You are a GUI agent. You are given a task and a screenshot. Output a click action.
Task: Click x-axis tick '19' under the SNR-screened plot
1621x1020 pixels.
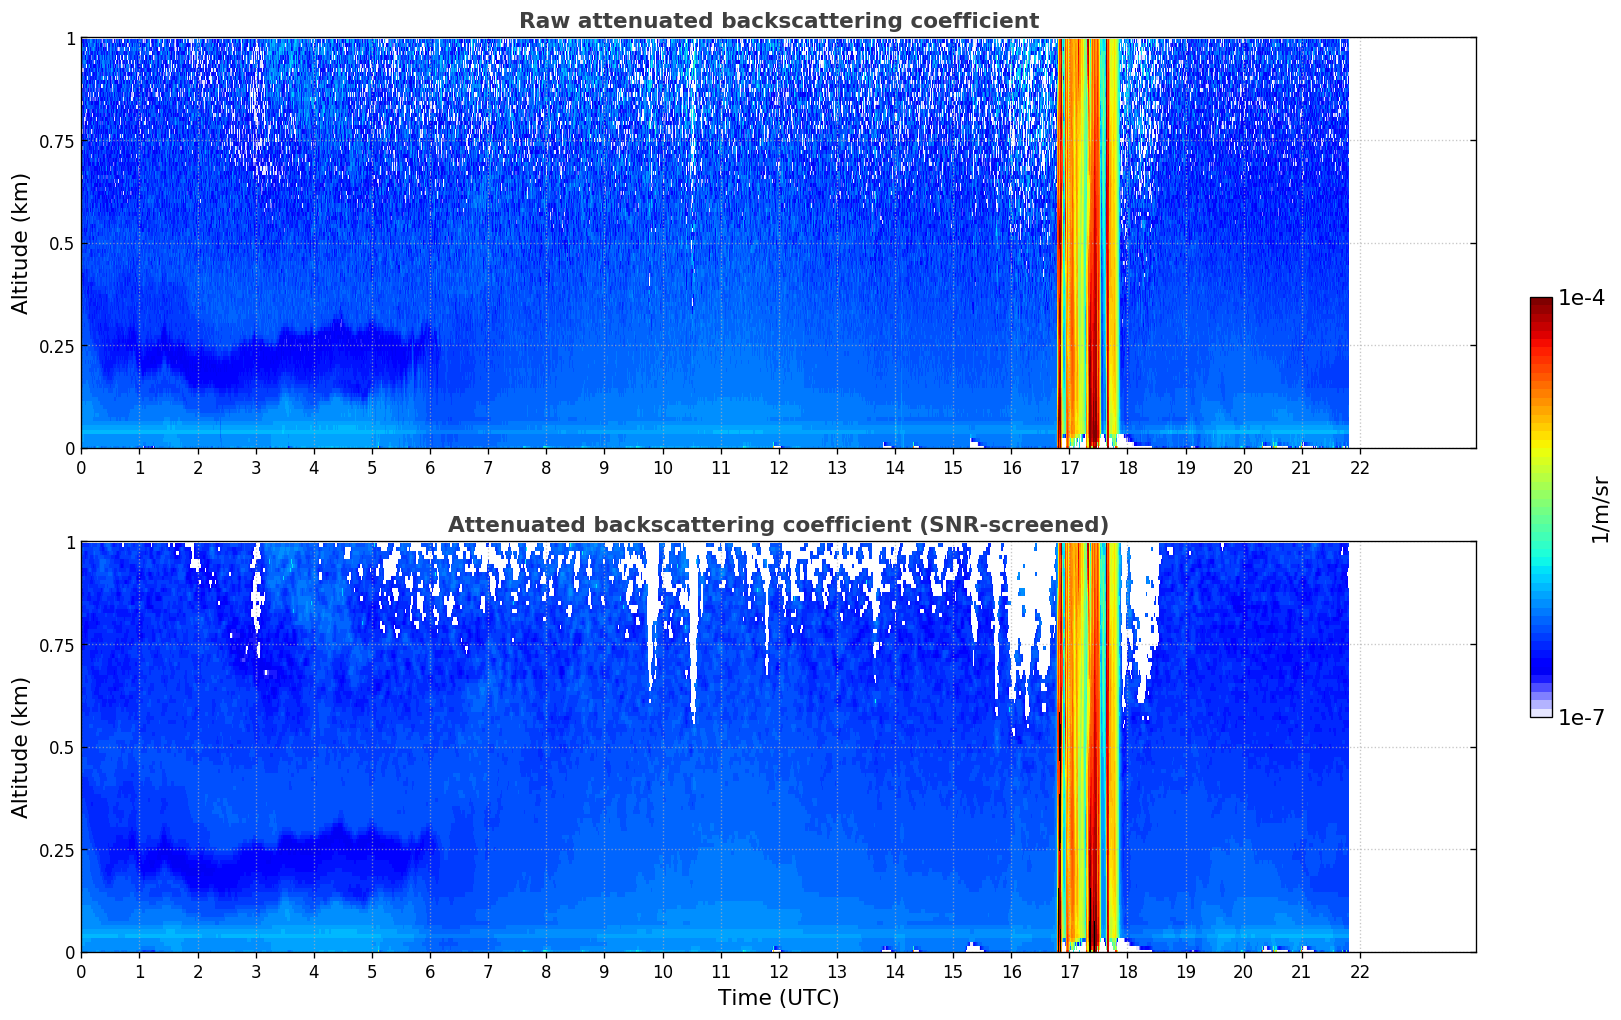(1185, 971)
